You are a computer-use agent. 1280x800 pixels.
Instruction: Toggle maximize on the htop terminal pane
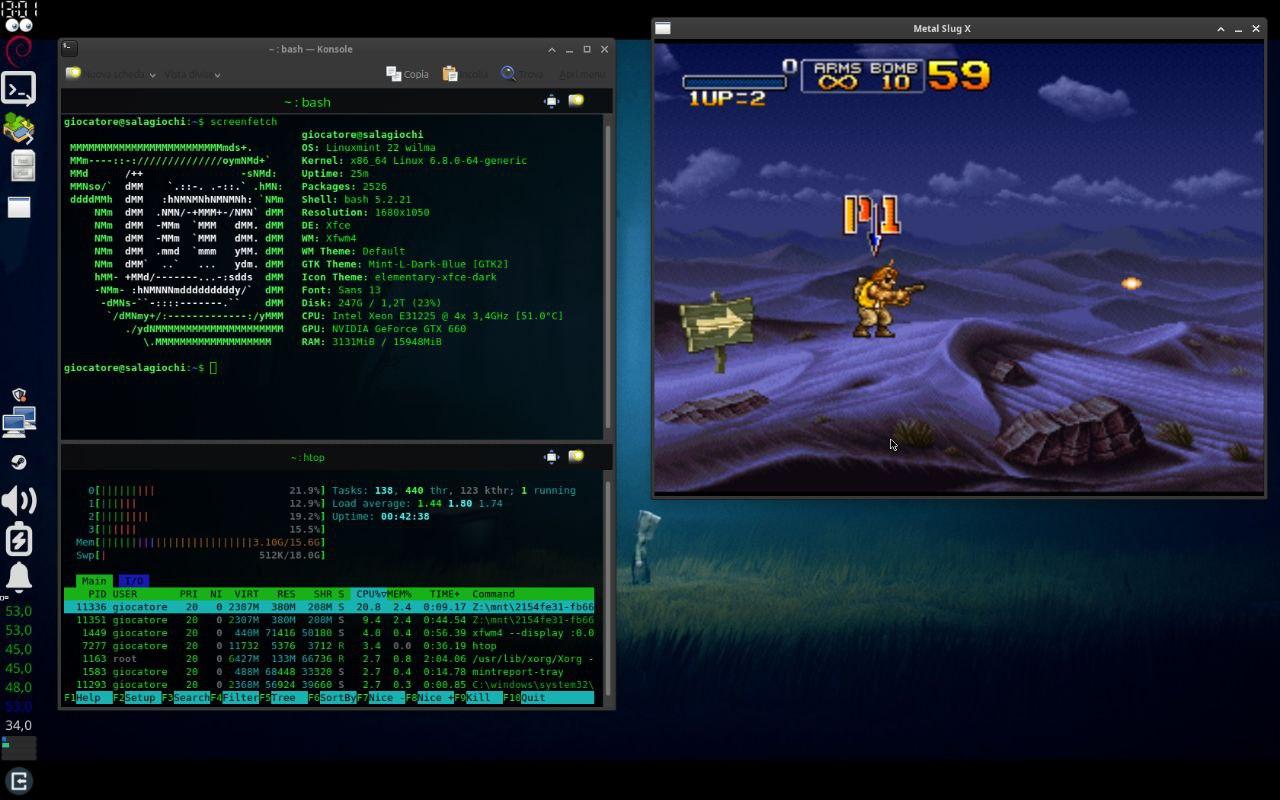coord(551,457)
